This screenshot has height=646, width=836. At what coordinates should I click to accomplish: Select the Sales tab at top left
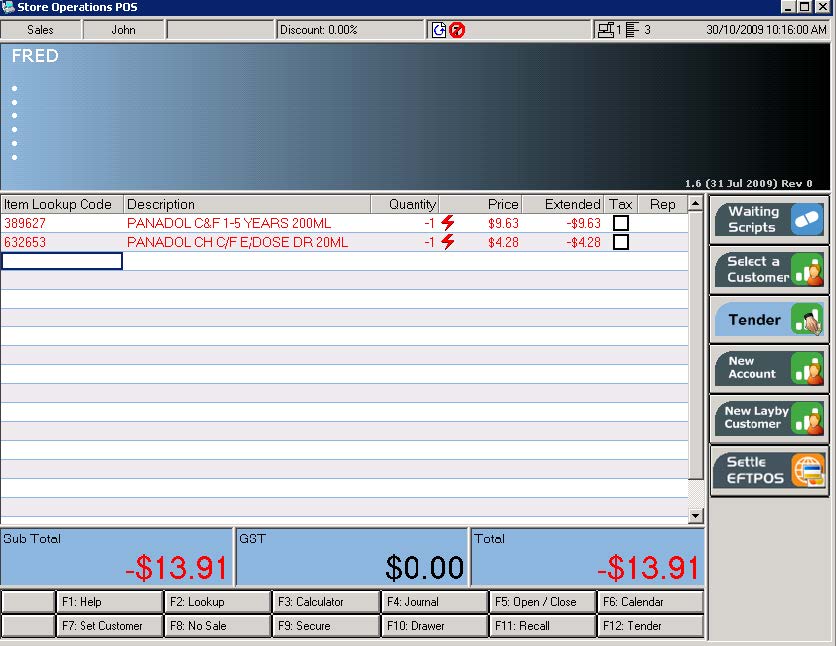[x=41, y=29]
